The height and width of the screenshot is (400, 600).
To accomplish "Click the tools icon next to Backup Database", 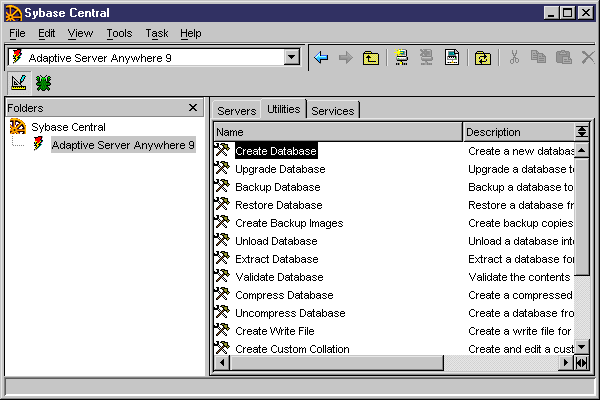I will [222, 186].
